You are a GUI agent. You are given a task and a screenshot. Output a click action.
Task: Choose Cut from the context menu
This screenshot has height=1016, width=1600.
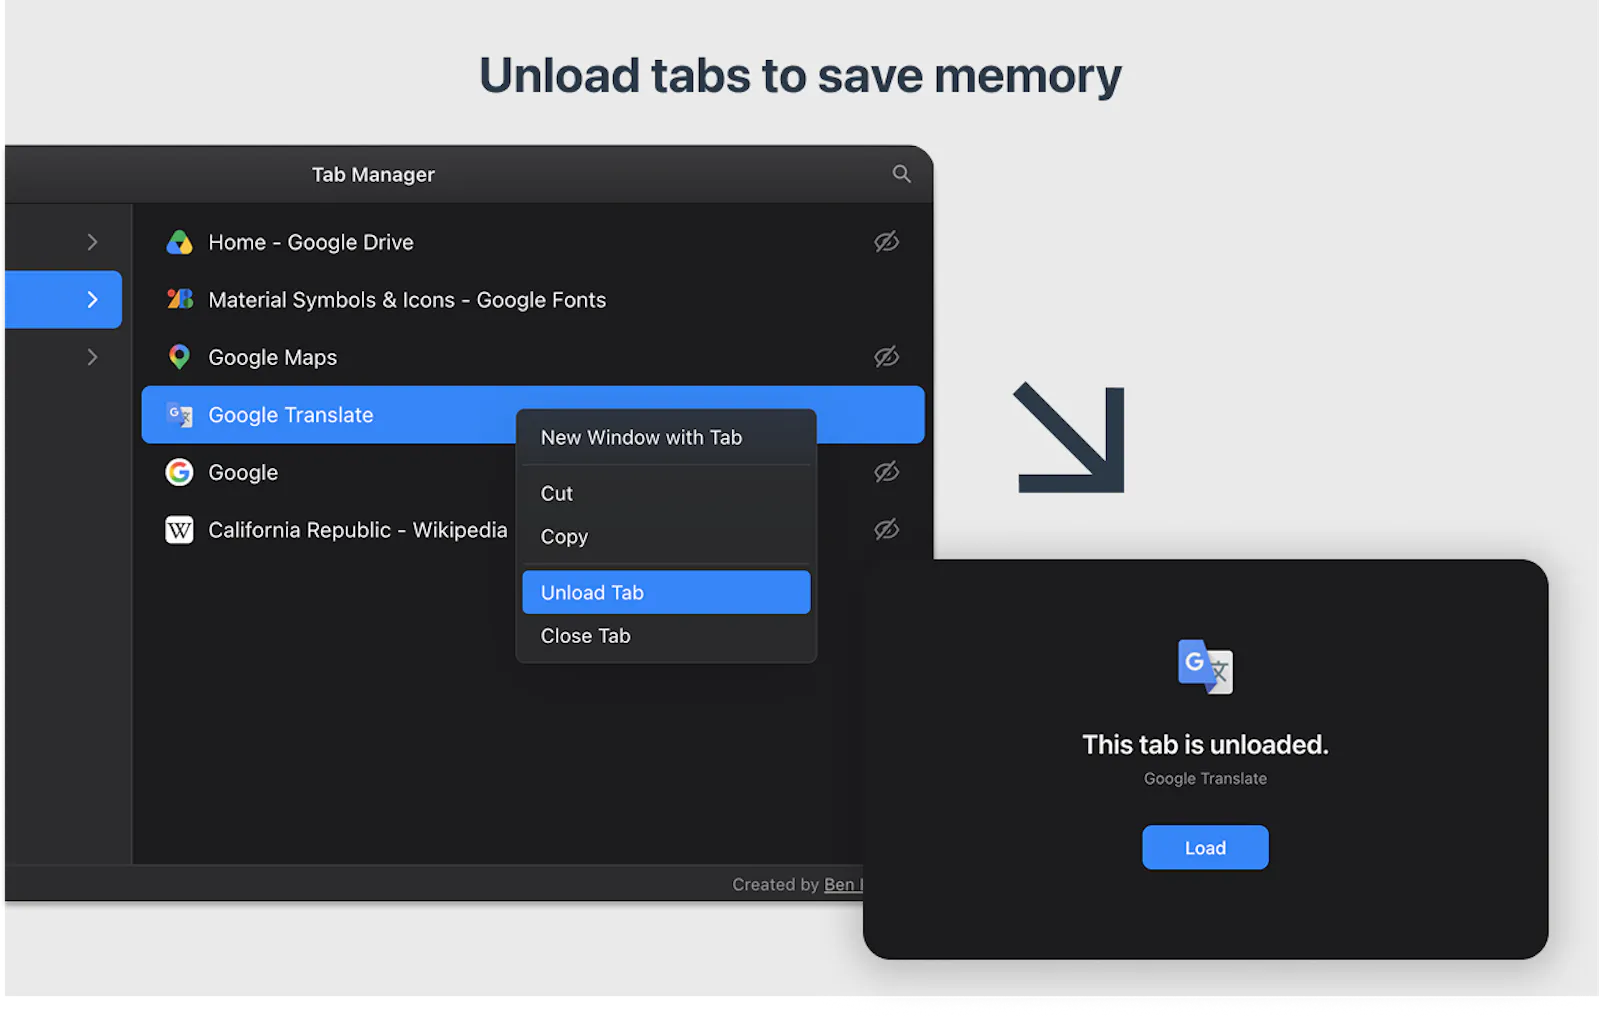point(666,493)
